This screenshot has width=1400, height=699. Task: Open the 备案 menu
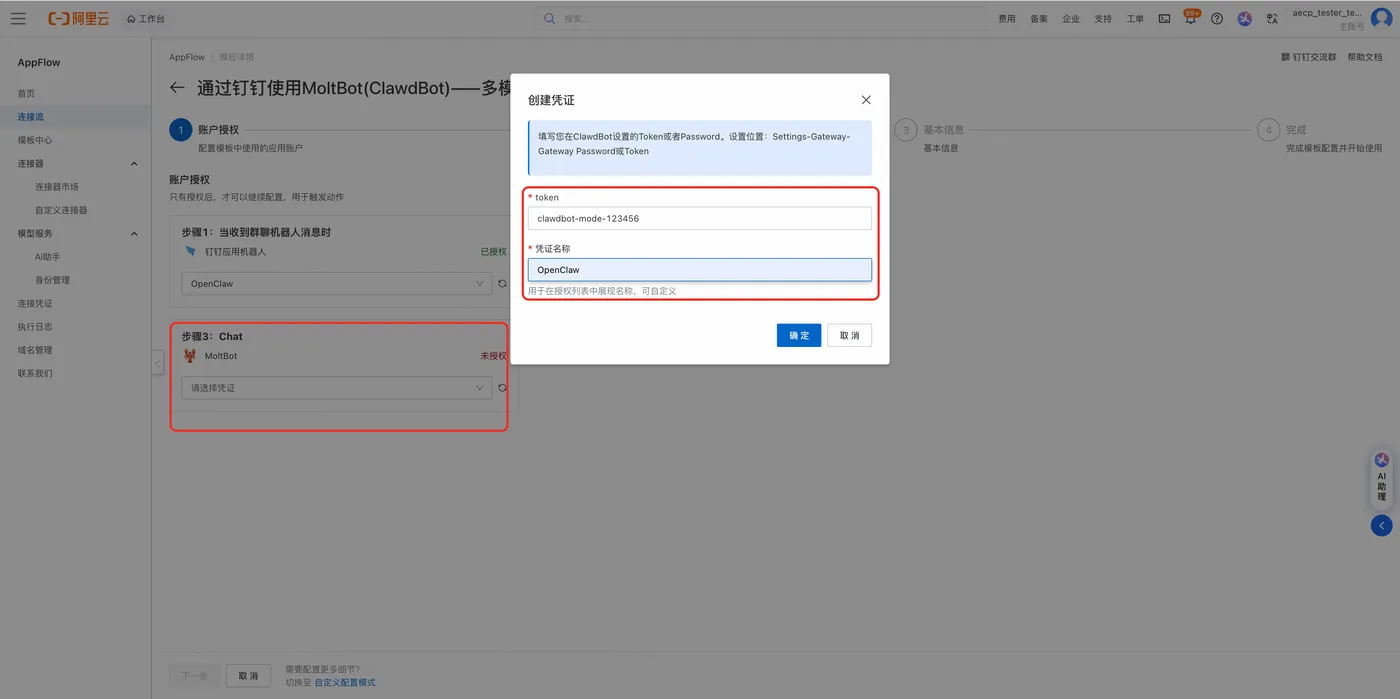click(x=1039, y=19)
